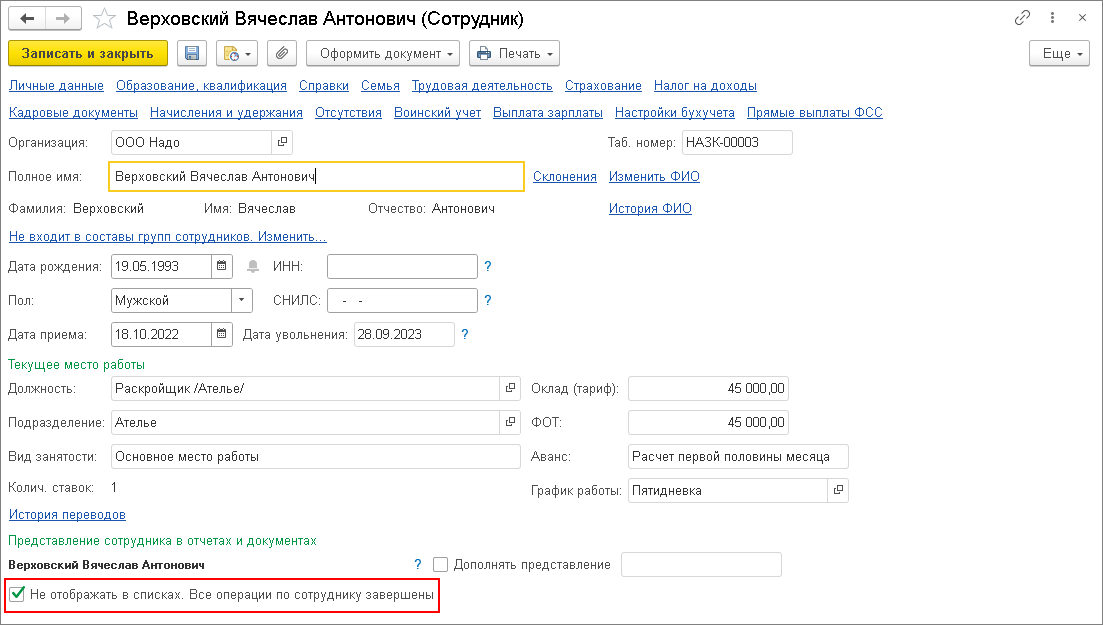Image resolution: width=1103 pixels, height=625 pixels.
Task: Go to the Справки section
Action: click(x=324, y=86)
